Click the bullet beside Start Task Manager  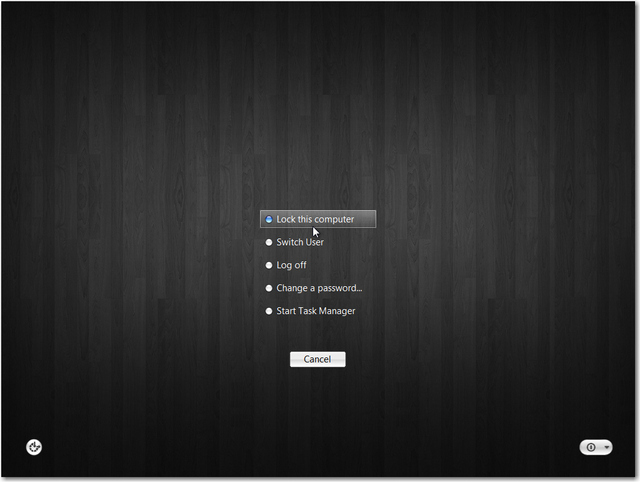pos(269,311)
